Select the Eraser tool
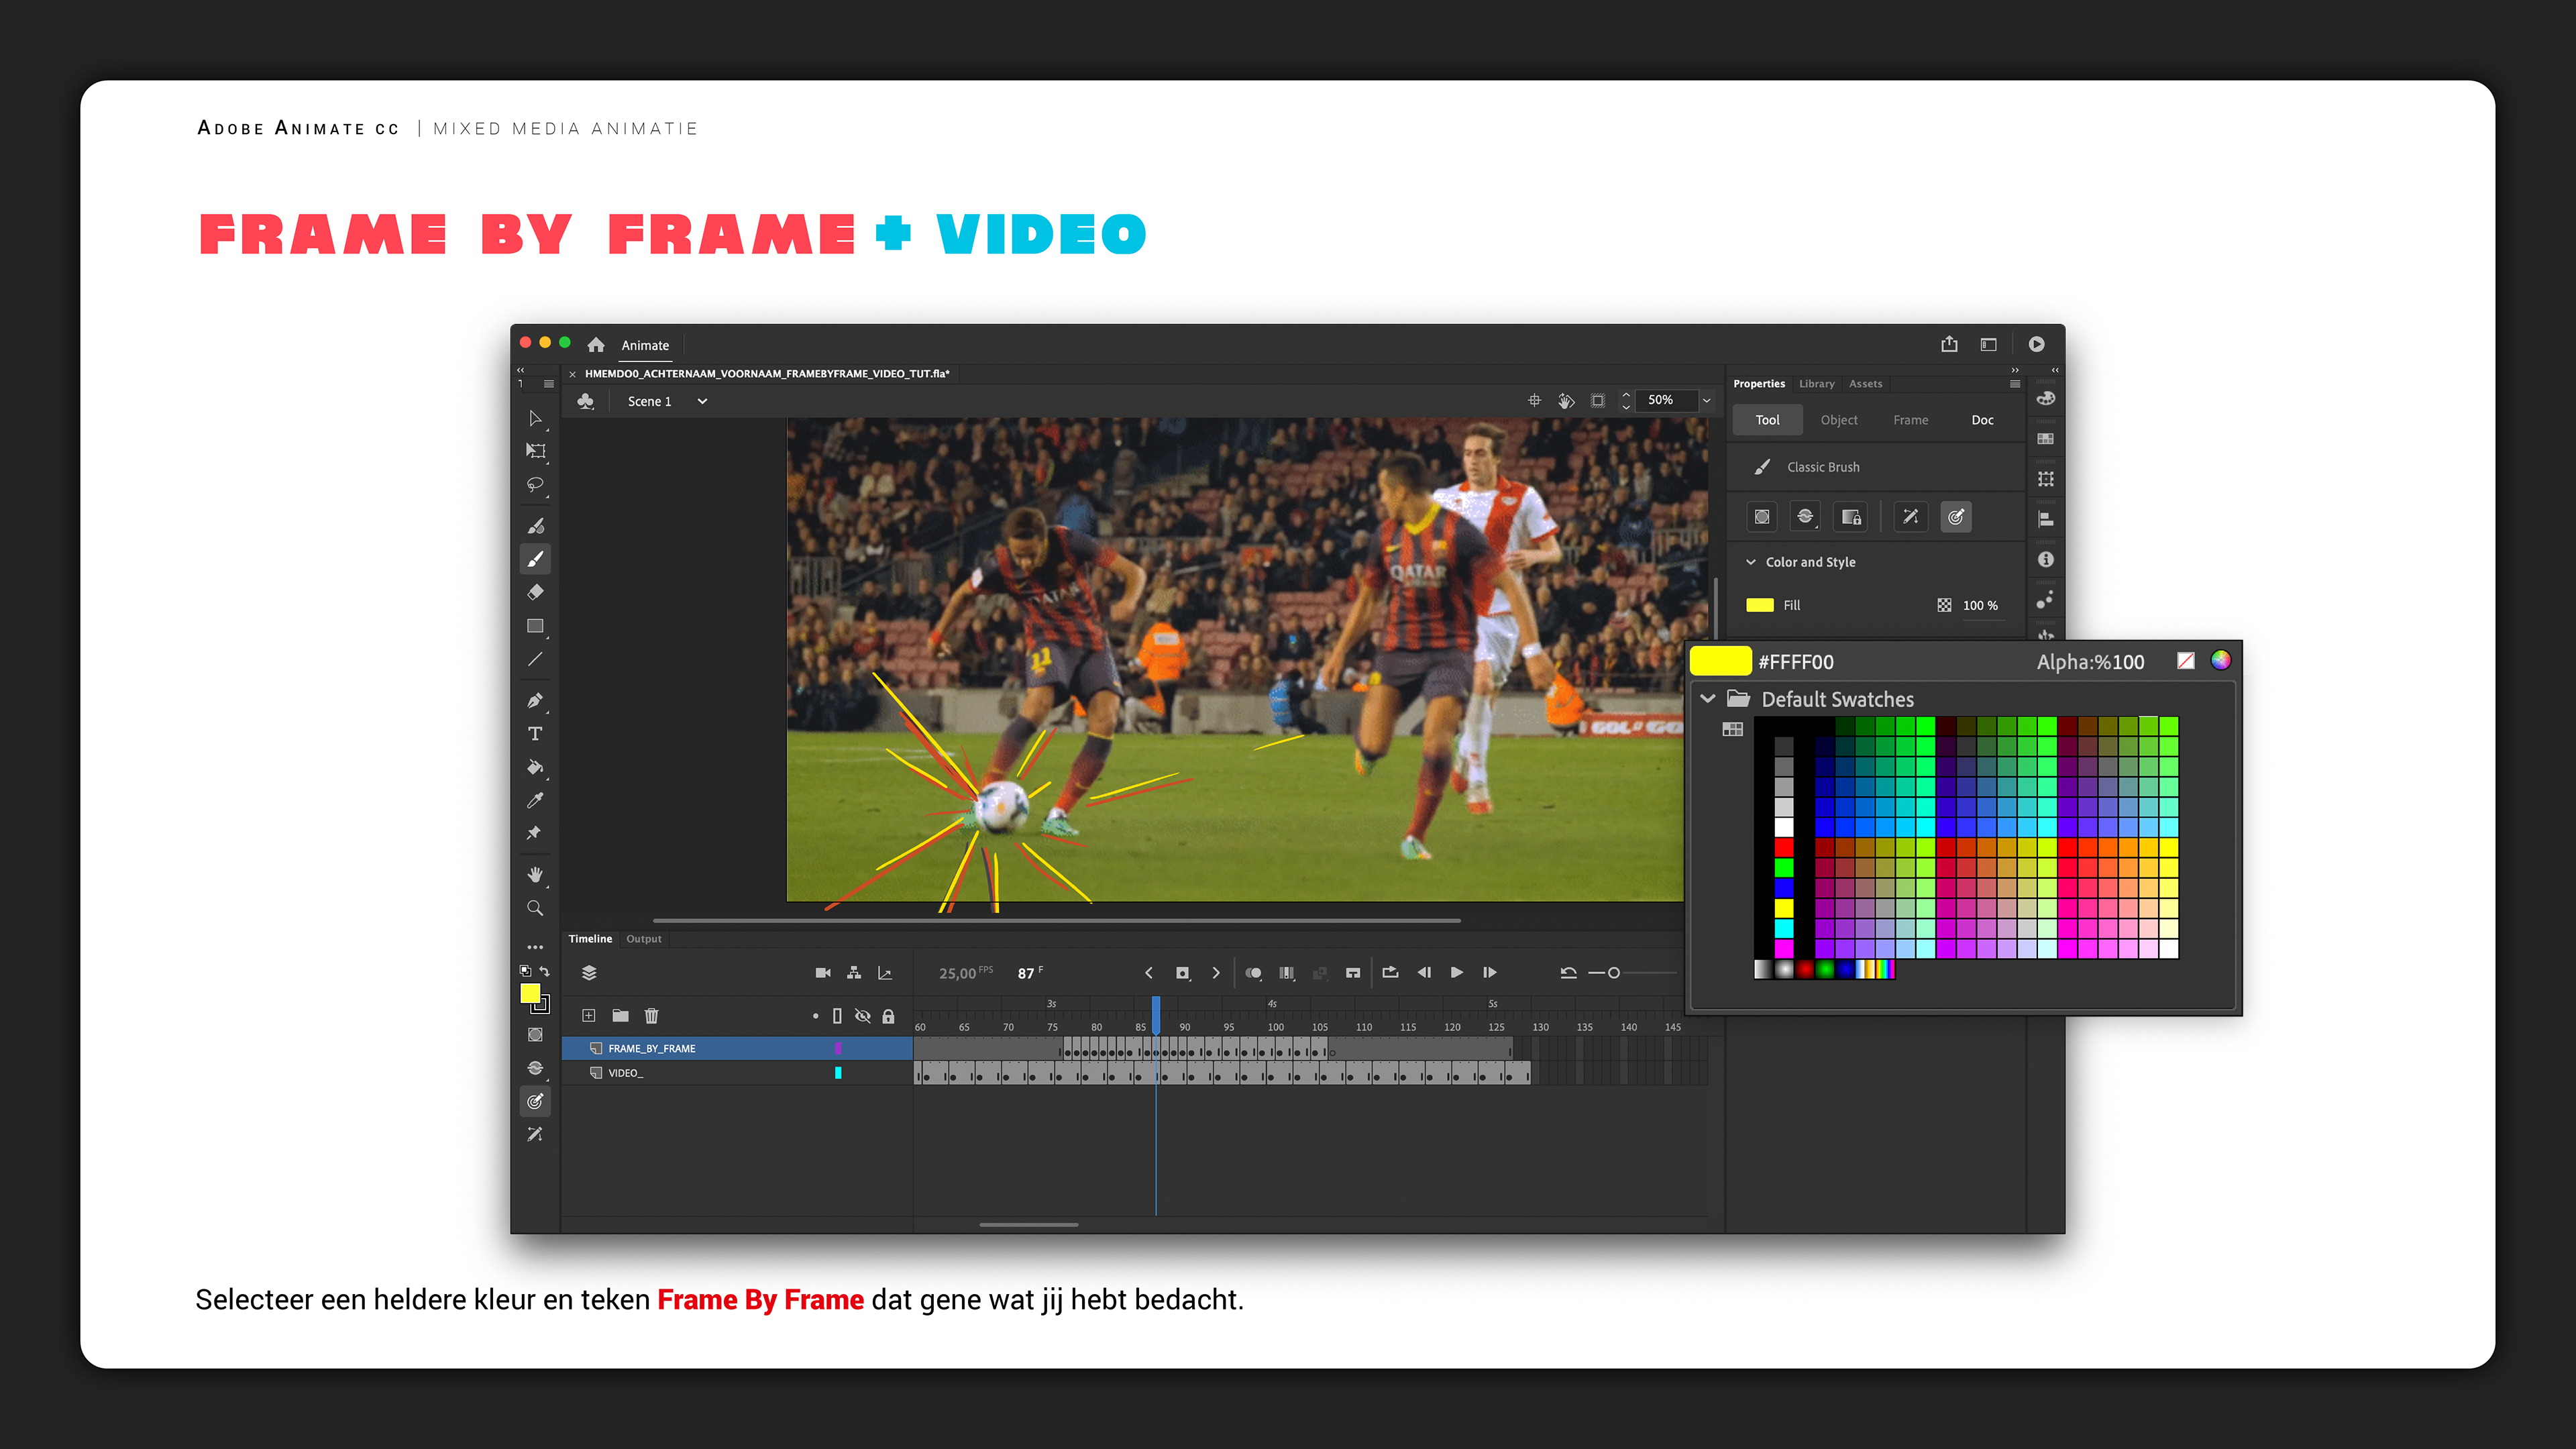Viewport: 2576px width, 1449px height. point(535,592)
